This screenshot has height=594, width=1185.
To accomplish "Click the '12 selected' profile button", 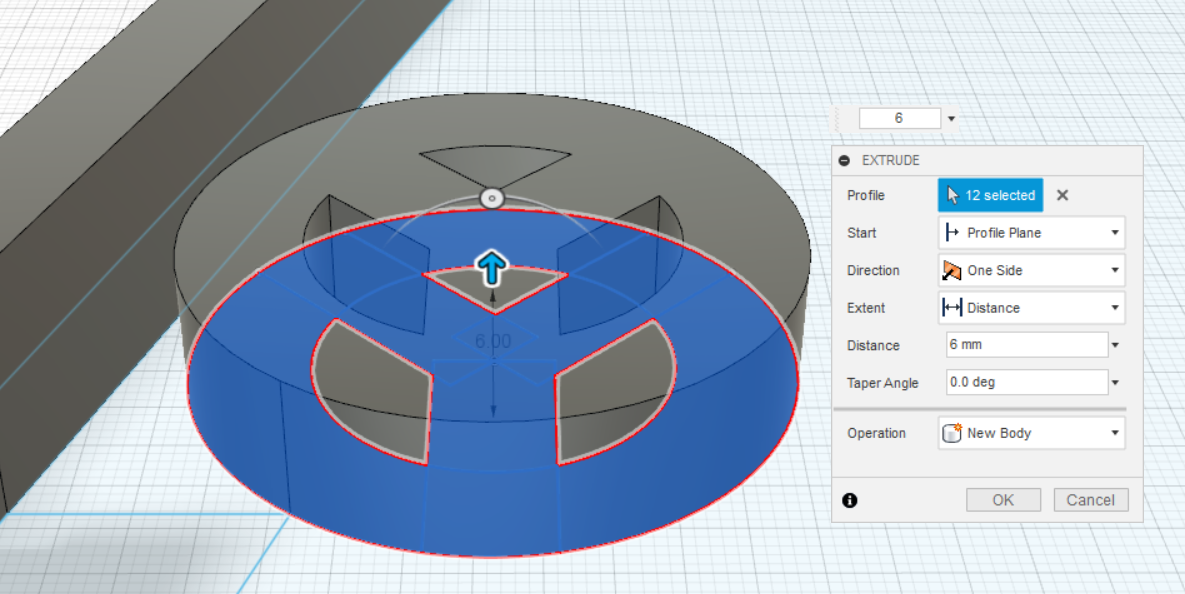I will [x=990, y=195].
